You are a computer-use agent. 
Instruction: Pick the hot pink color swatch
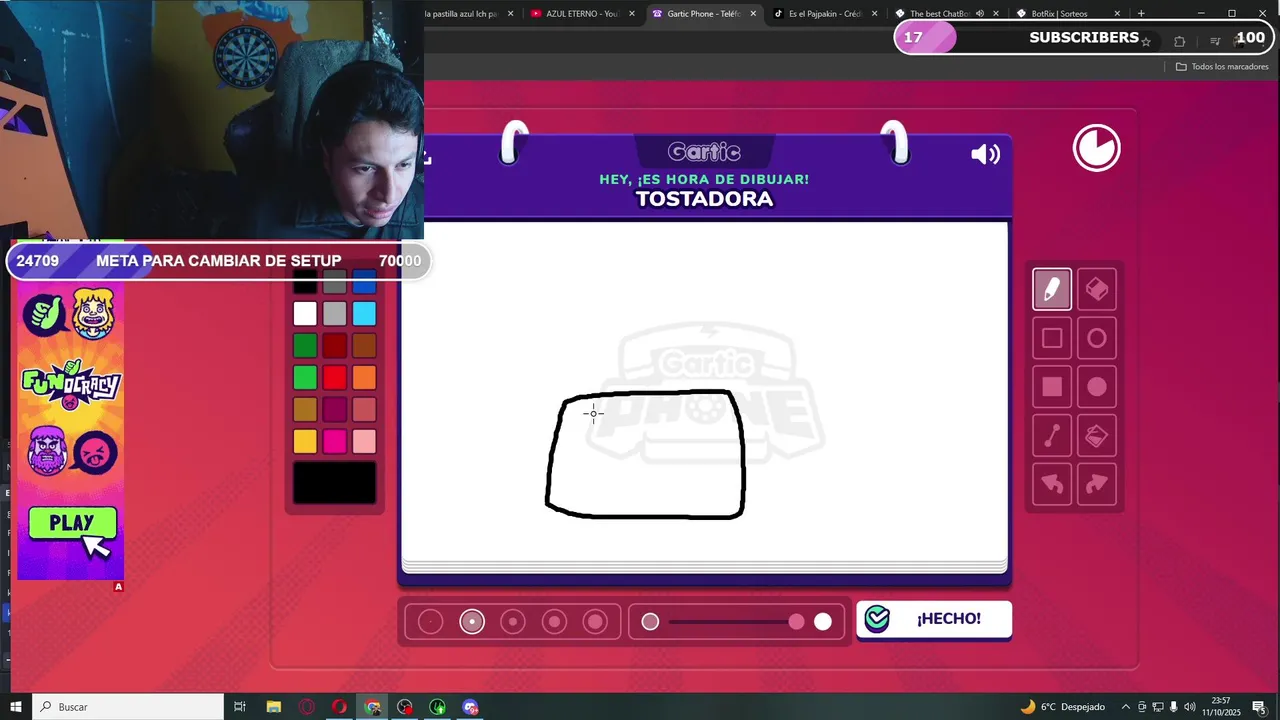335,441
